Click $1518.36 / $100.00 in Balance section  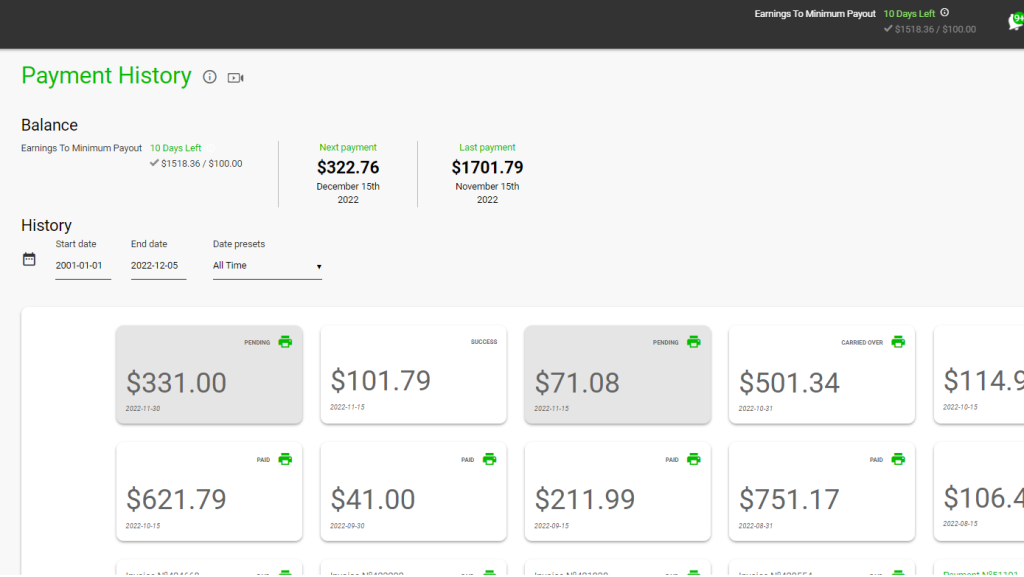[202, 164]
